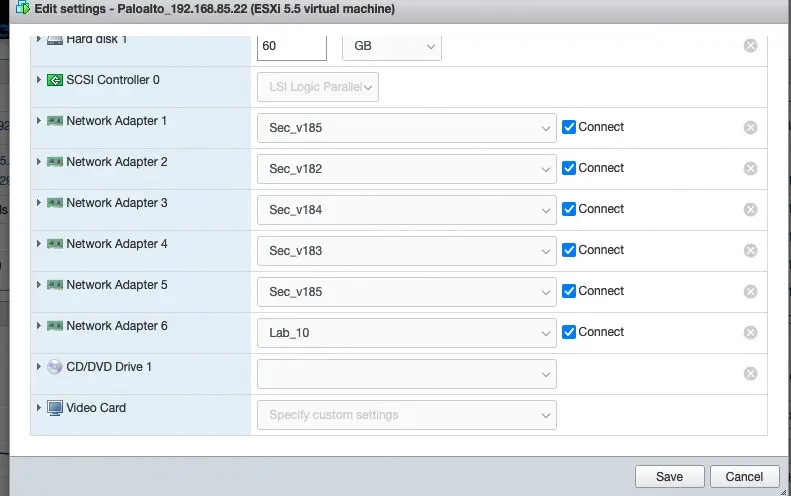
Task: Expand the Video Card section
Action: [x=39, y=408]
